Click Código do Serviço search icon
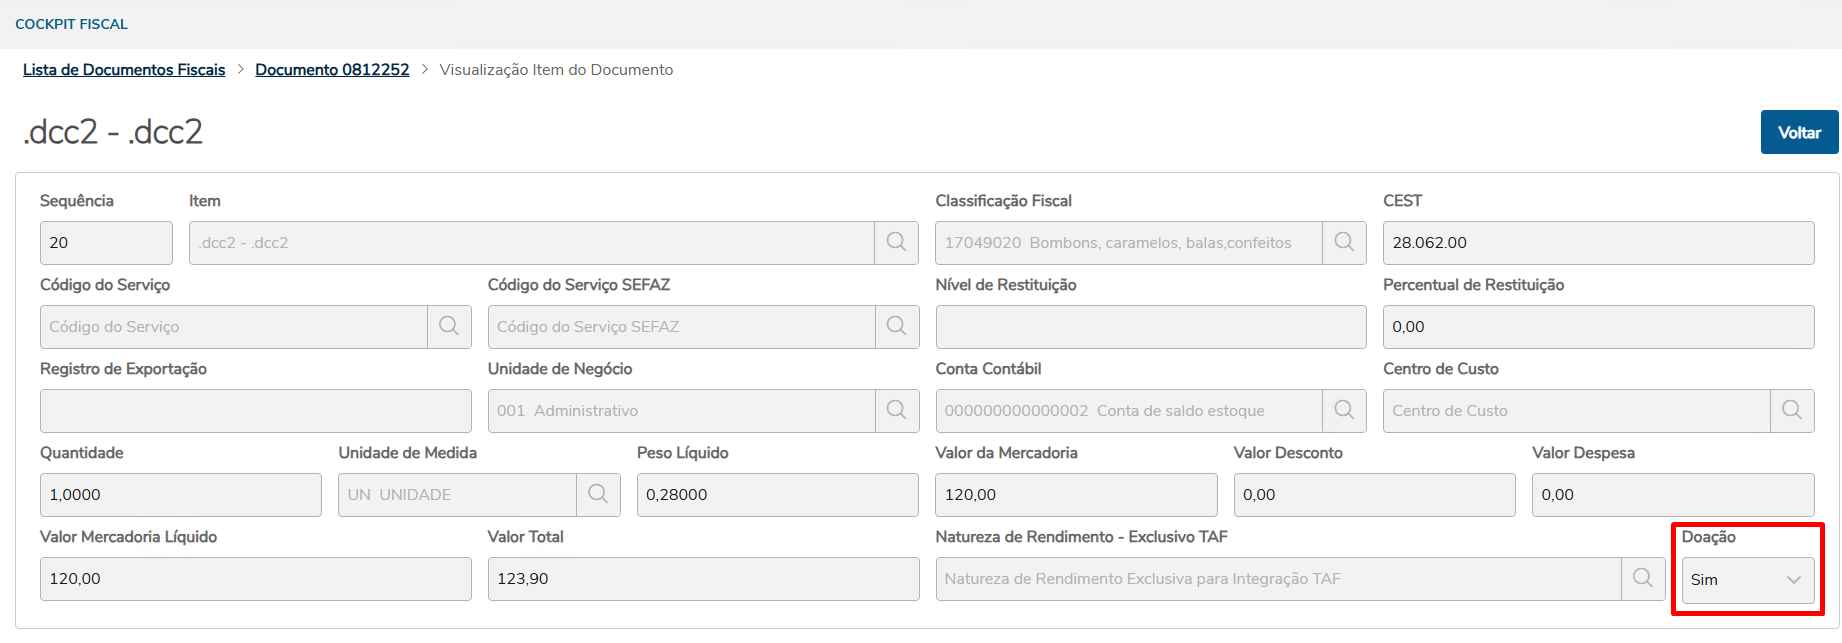The image size is (1842, 643). (x=449, y=327)
